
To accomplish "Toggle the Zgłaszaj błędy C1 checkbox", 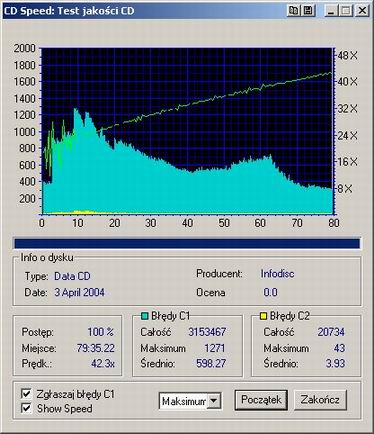I will coord(26,394).
